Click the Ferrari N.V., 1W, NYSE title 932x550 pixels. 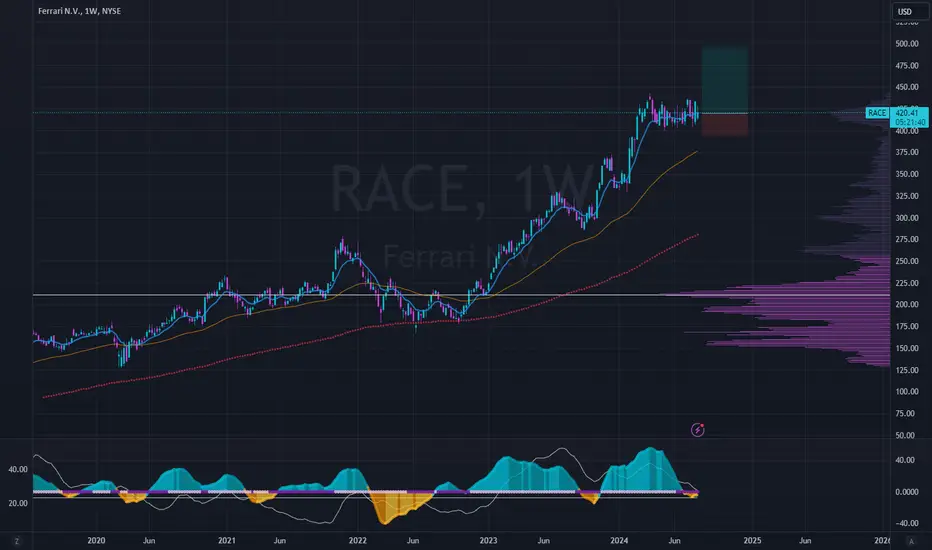(79, 11)
